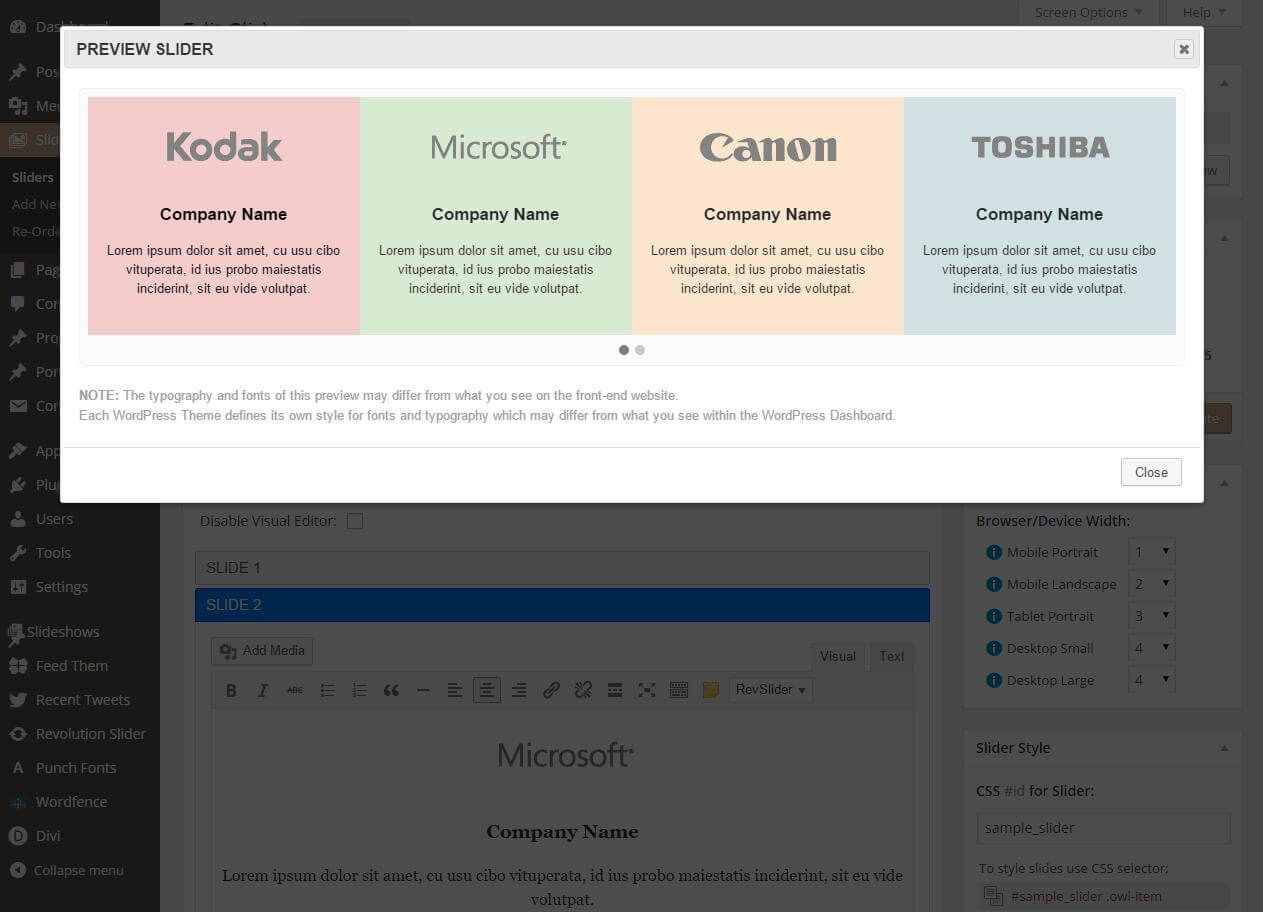Viewport: 1263px width, 912px height.
Task: Select the second slide pagination dot
Action: (640, 350)
